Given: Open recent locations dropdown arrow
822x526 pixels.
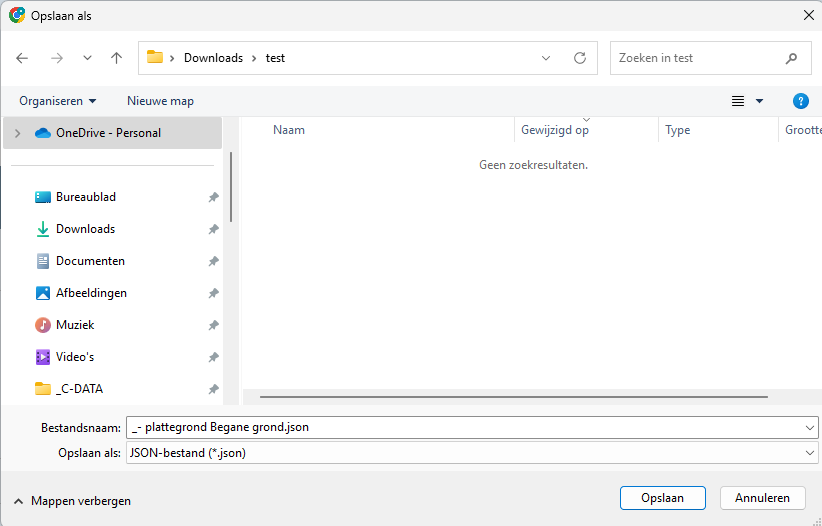Looking at the screenshot, I should [87, 58].
